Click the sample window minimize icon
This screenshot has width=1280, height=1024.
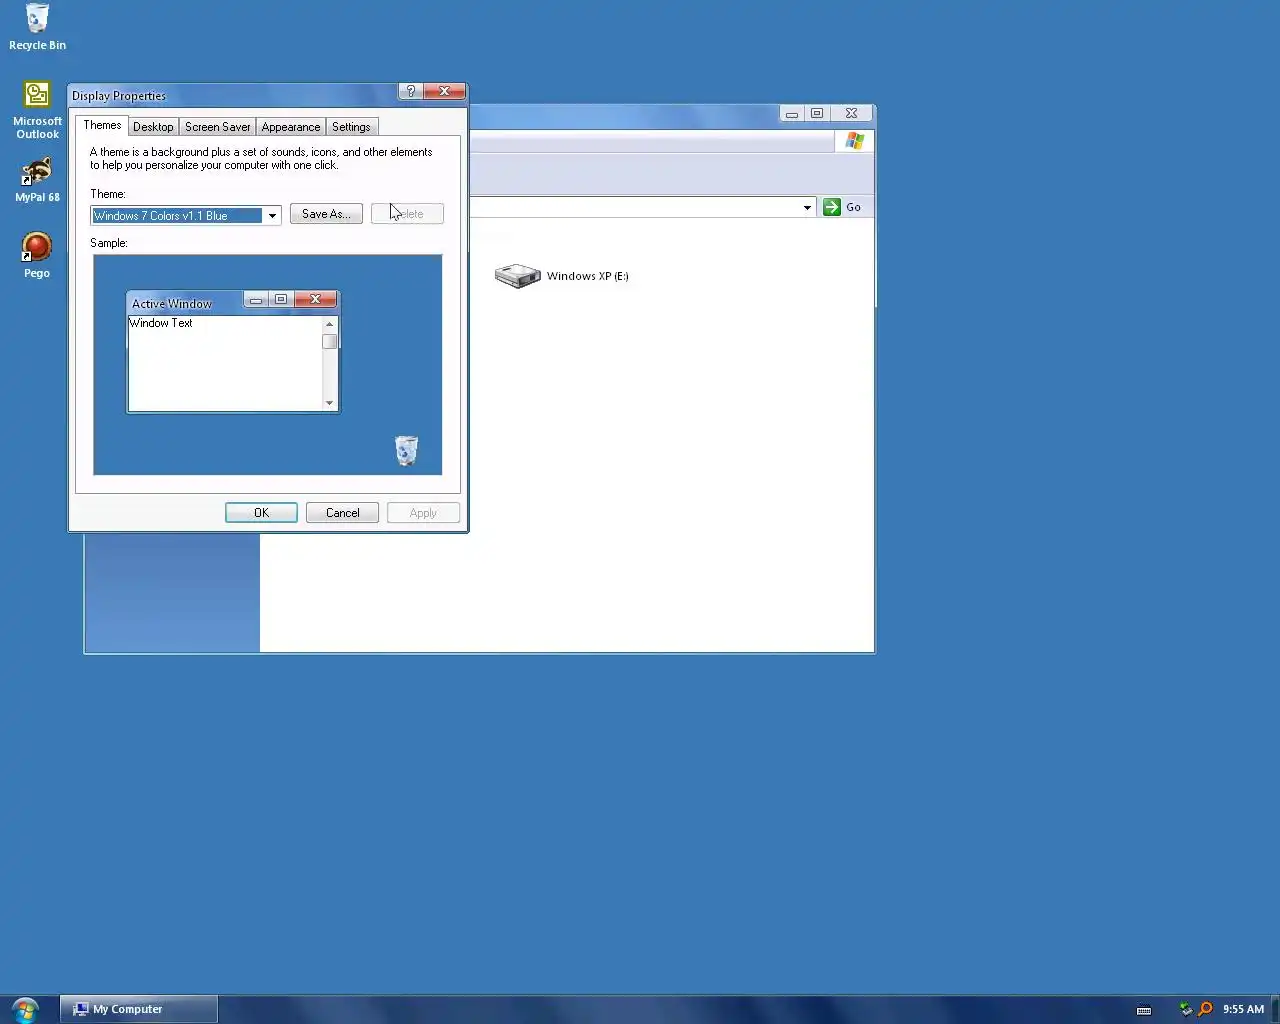[256, 299]
